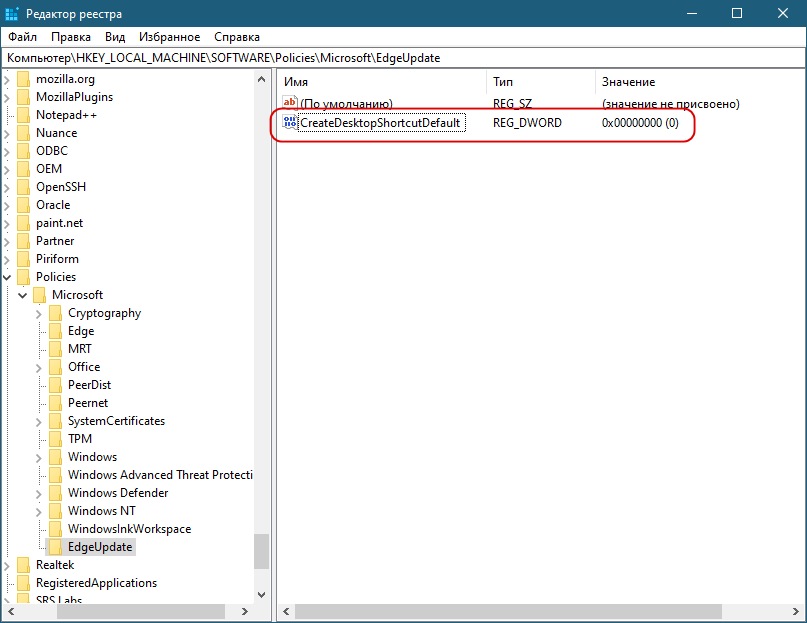The height and width of the screenshot is (623, 807).
Task: Click the REG_DWORD type cell
Action: coord(527,123)
